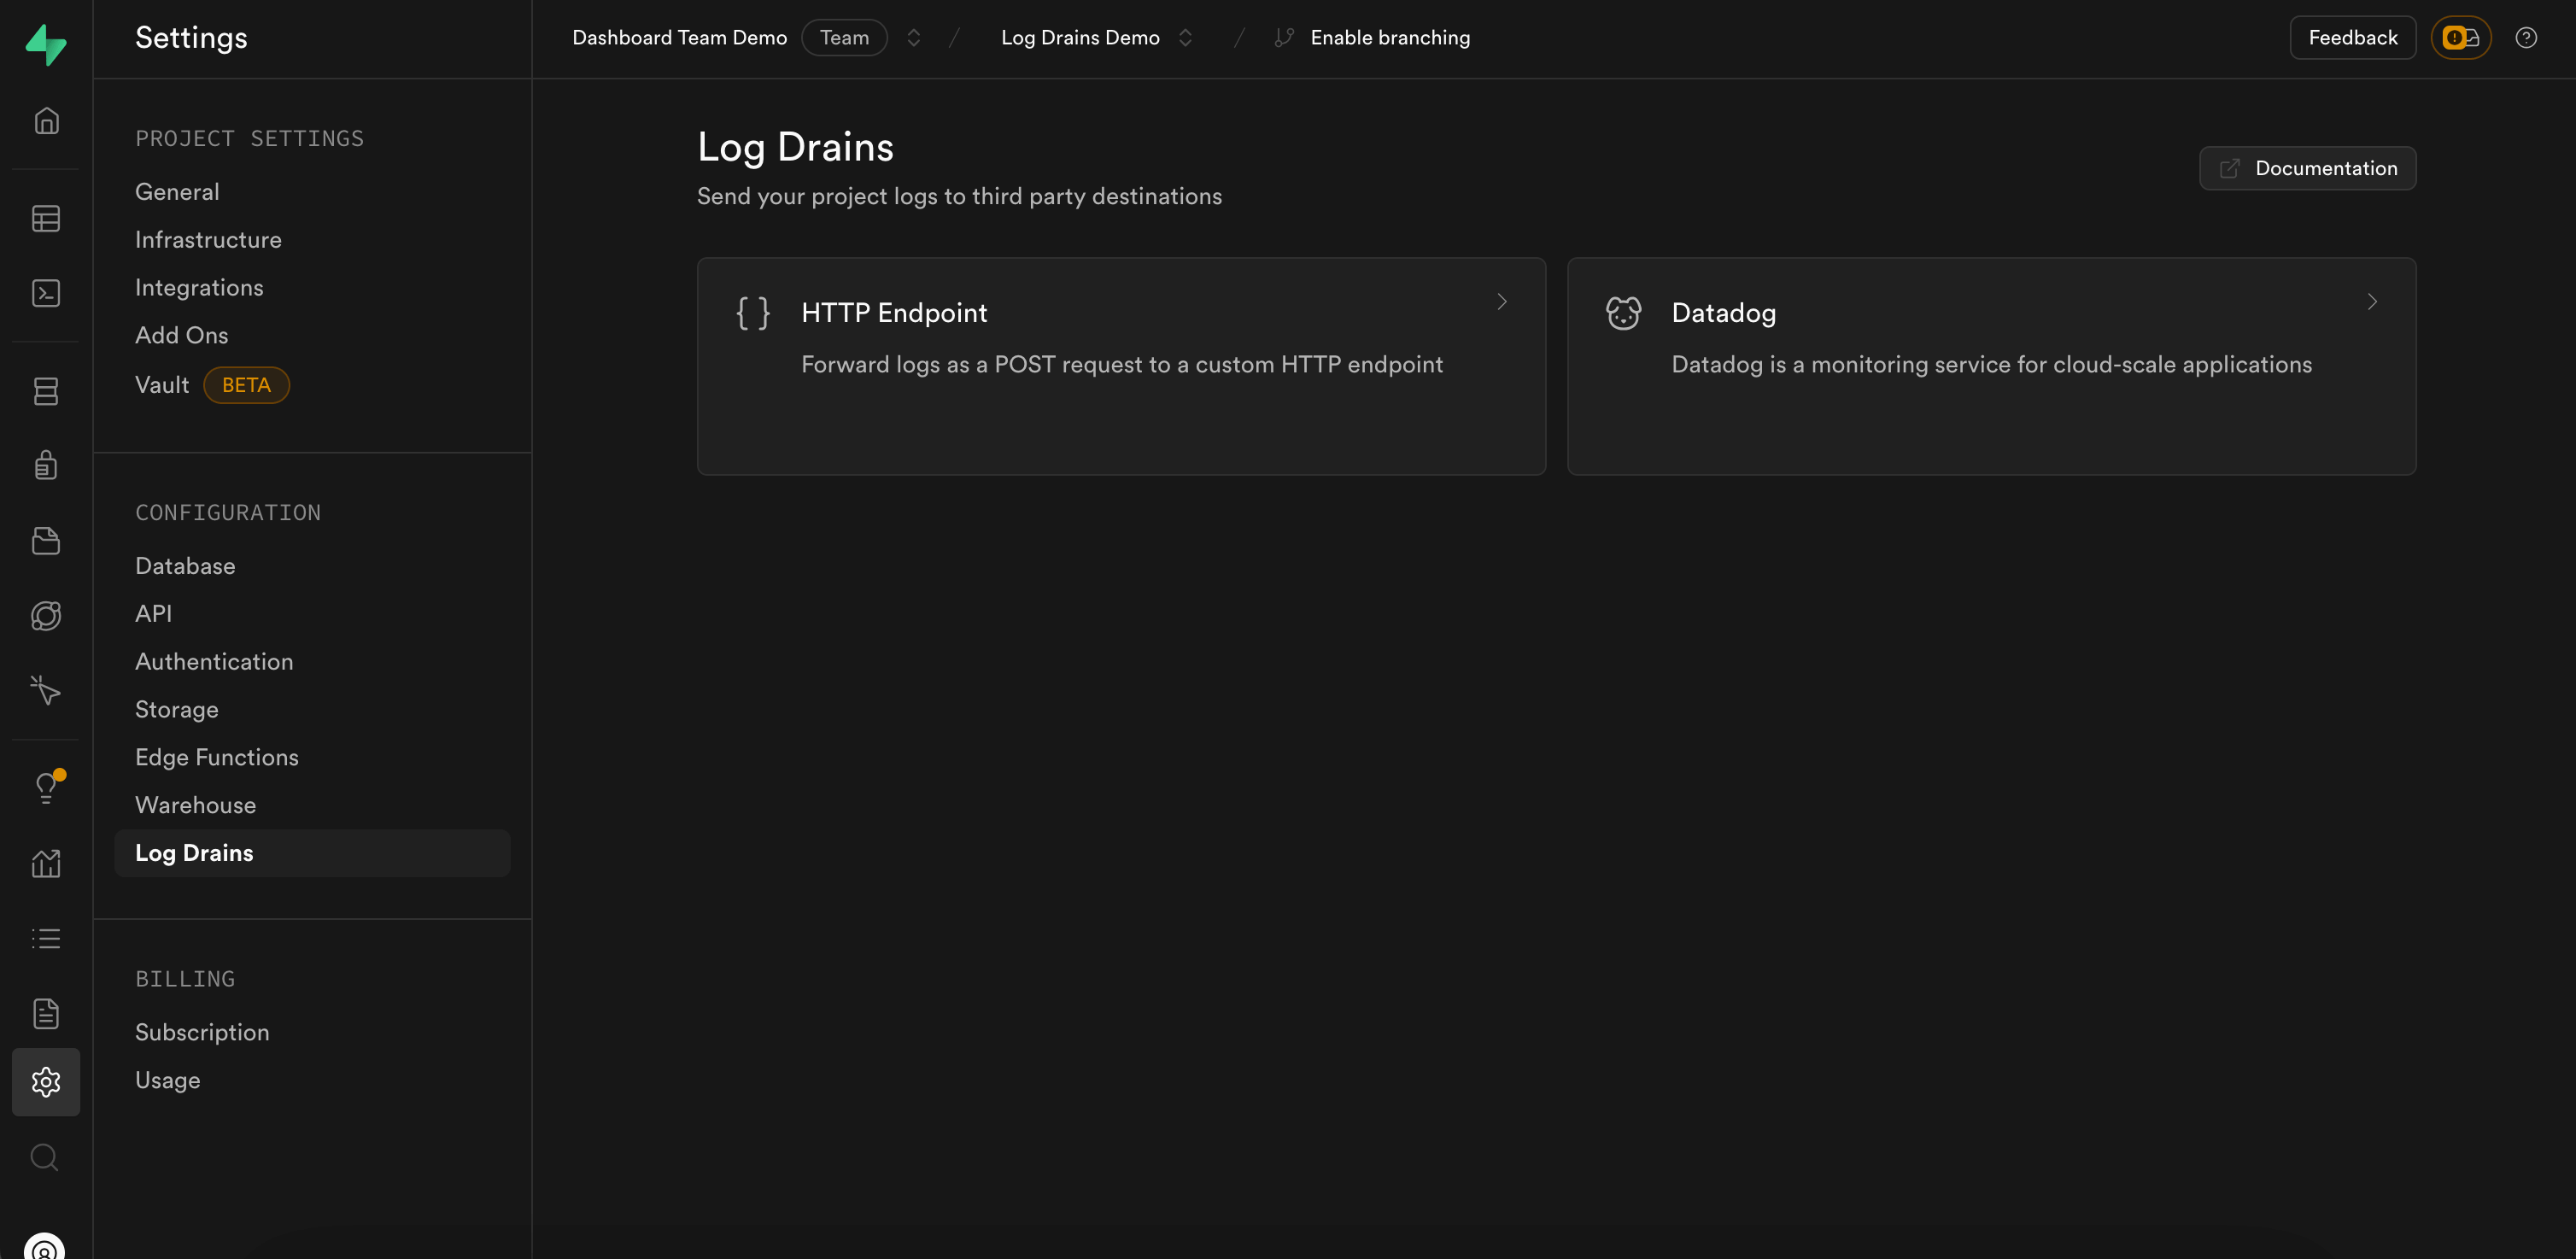Screen dimensions: 2576x1259
Task: Click the Feedback button
Action: coord(2352,38)
